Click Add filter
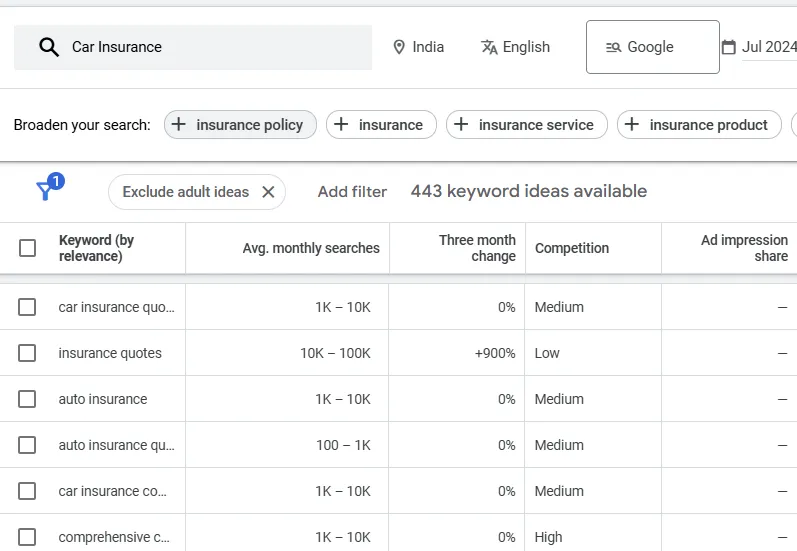The height and width of the screenshot is (551, 797). (x=352, y=192)
